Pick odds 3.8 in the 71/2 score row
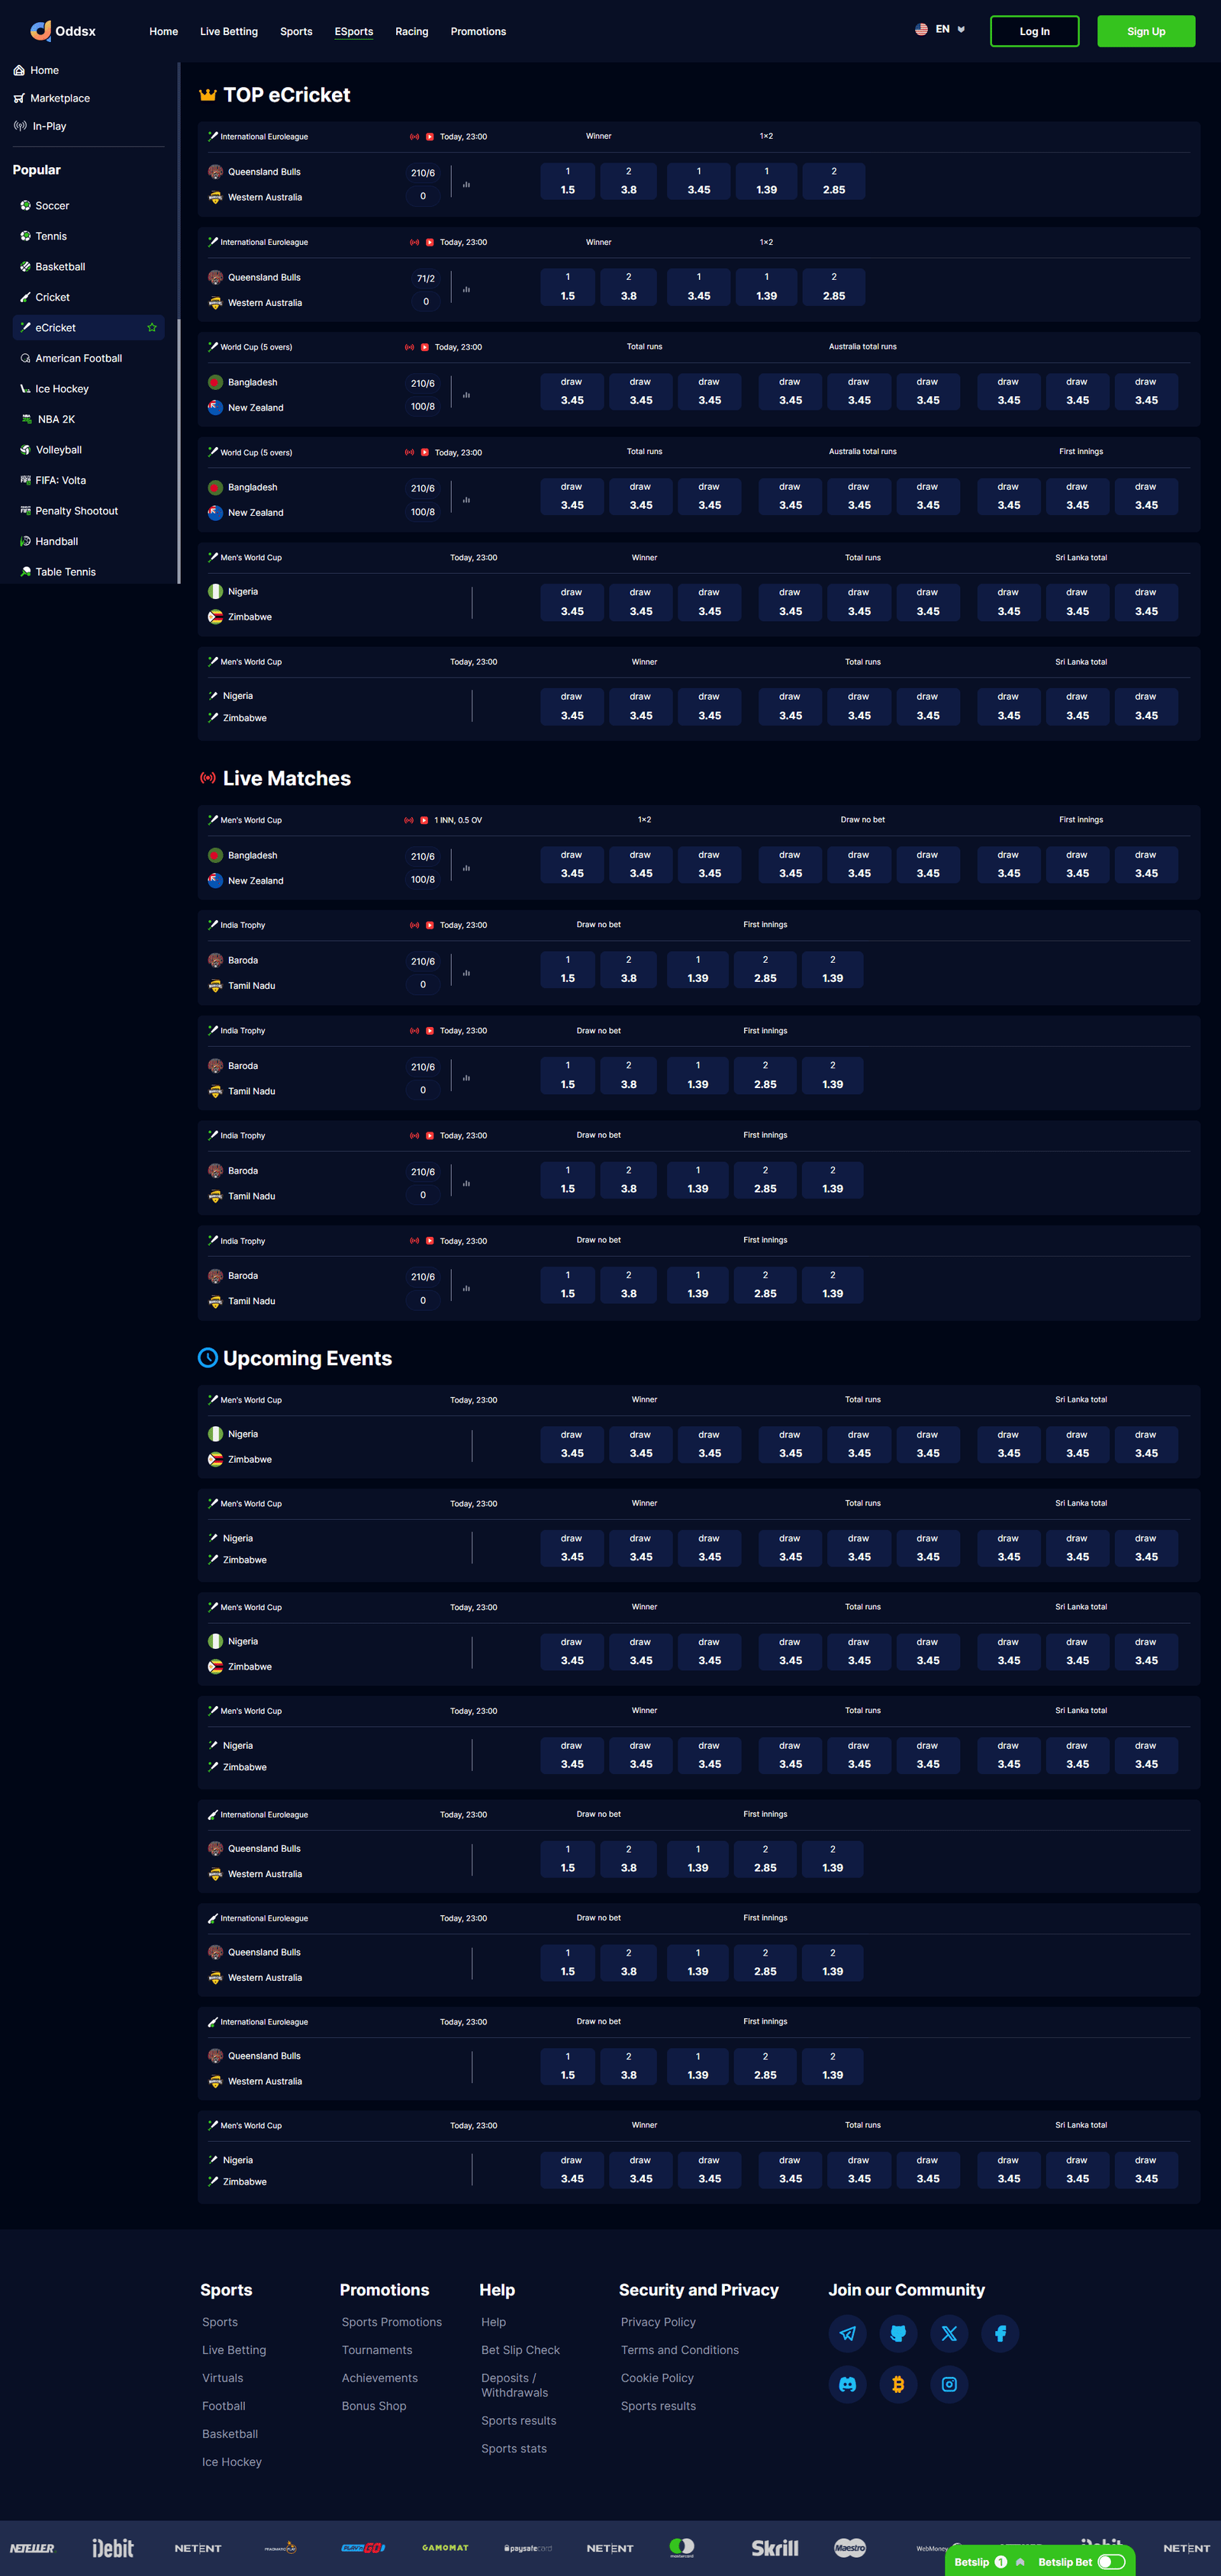 coord(629,287)
